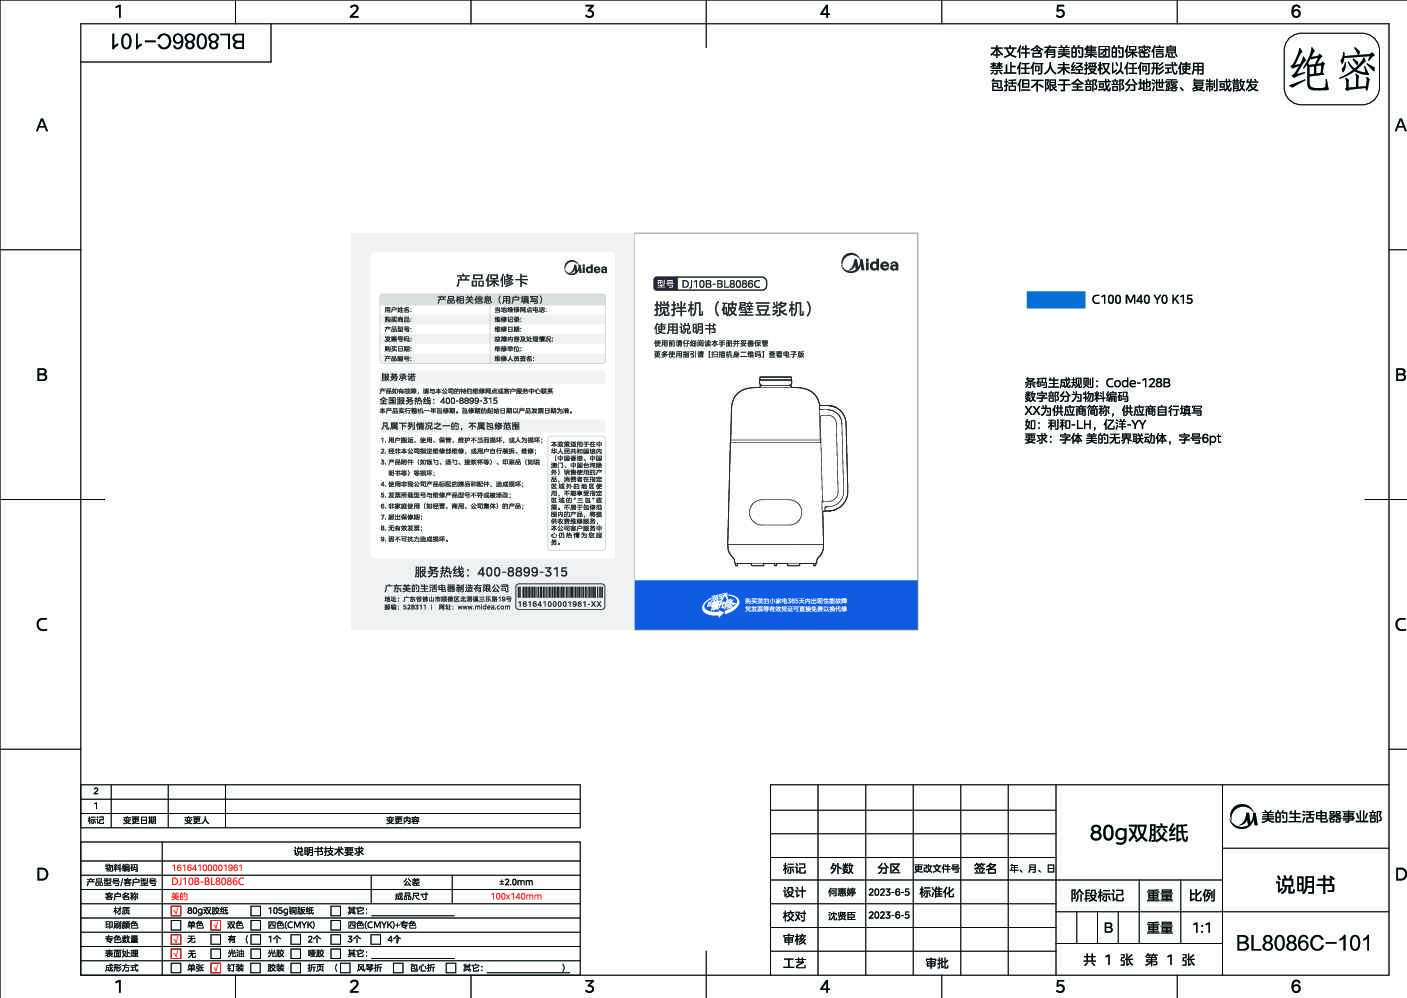Click the 型号 DJ10B-BL8086C model badge
The width and height of the screenshot is (1407, 998).
710,284
